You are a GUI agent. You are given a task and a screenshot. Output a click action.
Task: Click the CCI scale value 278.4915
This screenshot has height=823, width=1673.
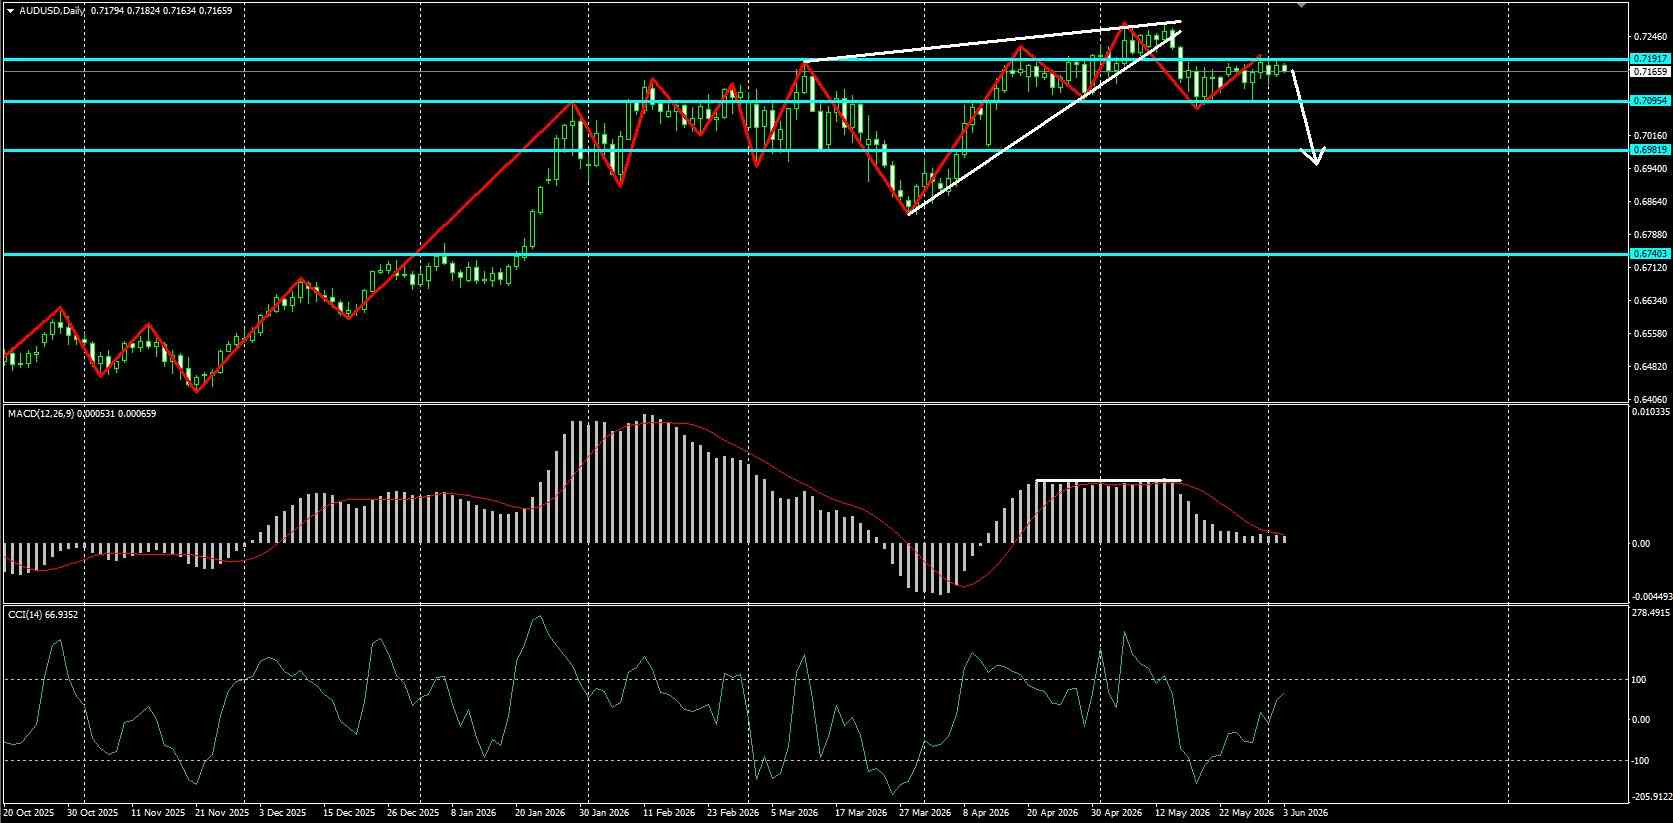tap(1650, 612)
